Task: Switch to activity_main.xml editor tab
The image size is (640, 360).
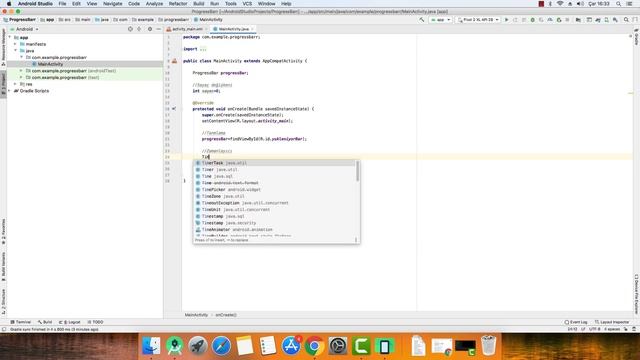Action: (187, 29)
